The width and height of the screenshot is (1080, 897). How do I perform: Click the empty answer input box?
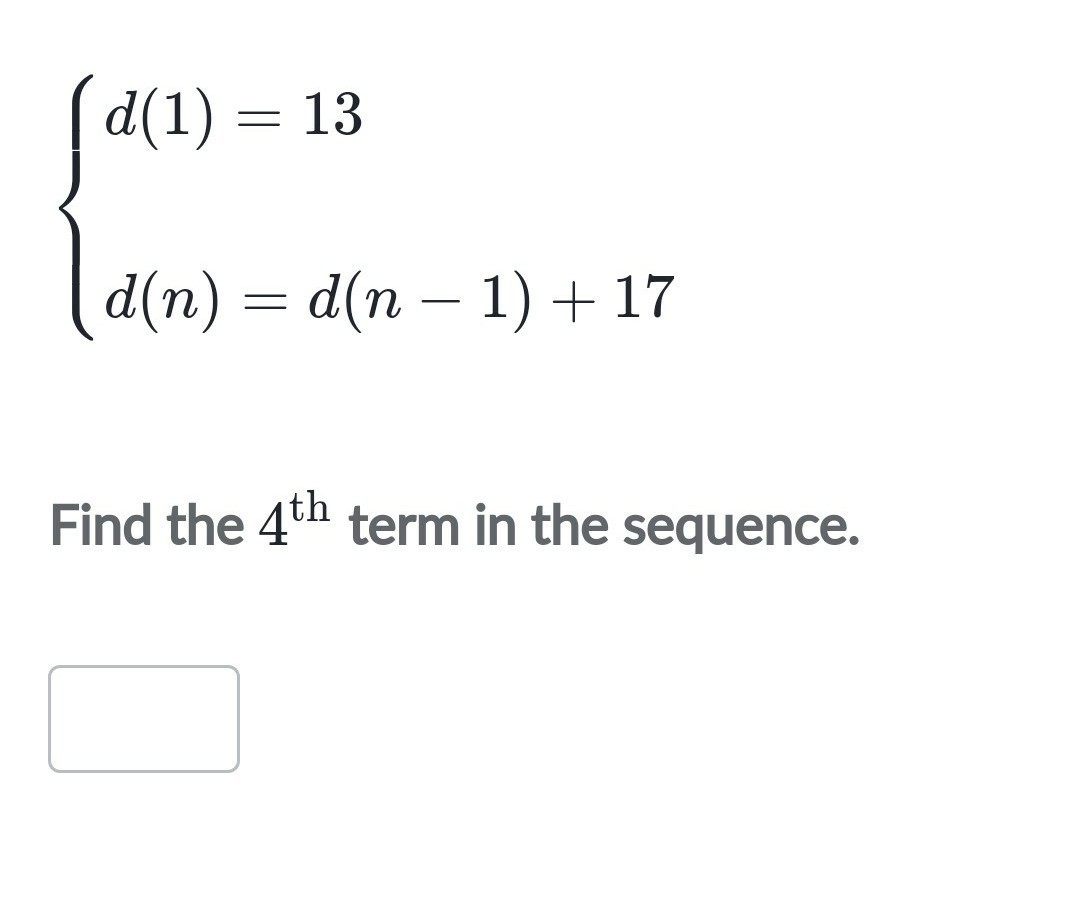point(144,719)
